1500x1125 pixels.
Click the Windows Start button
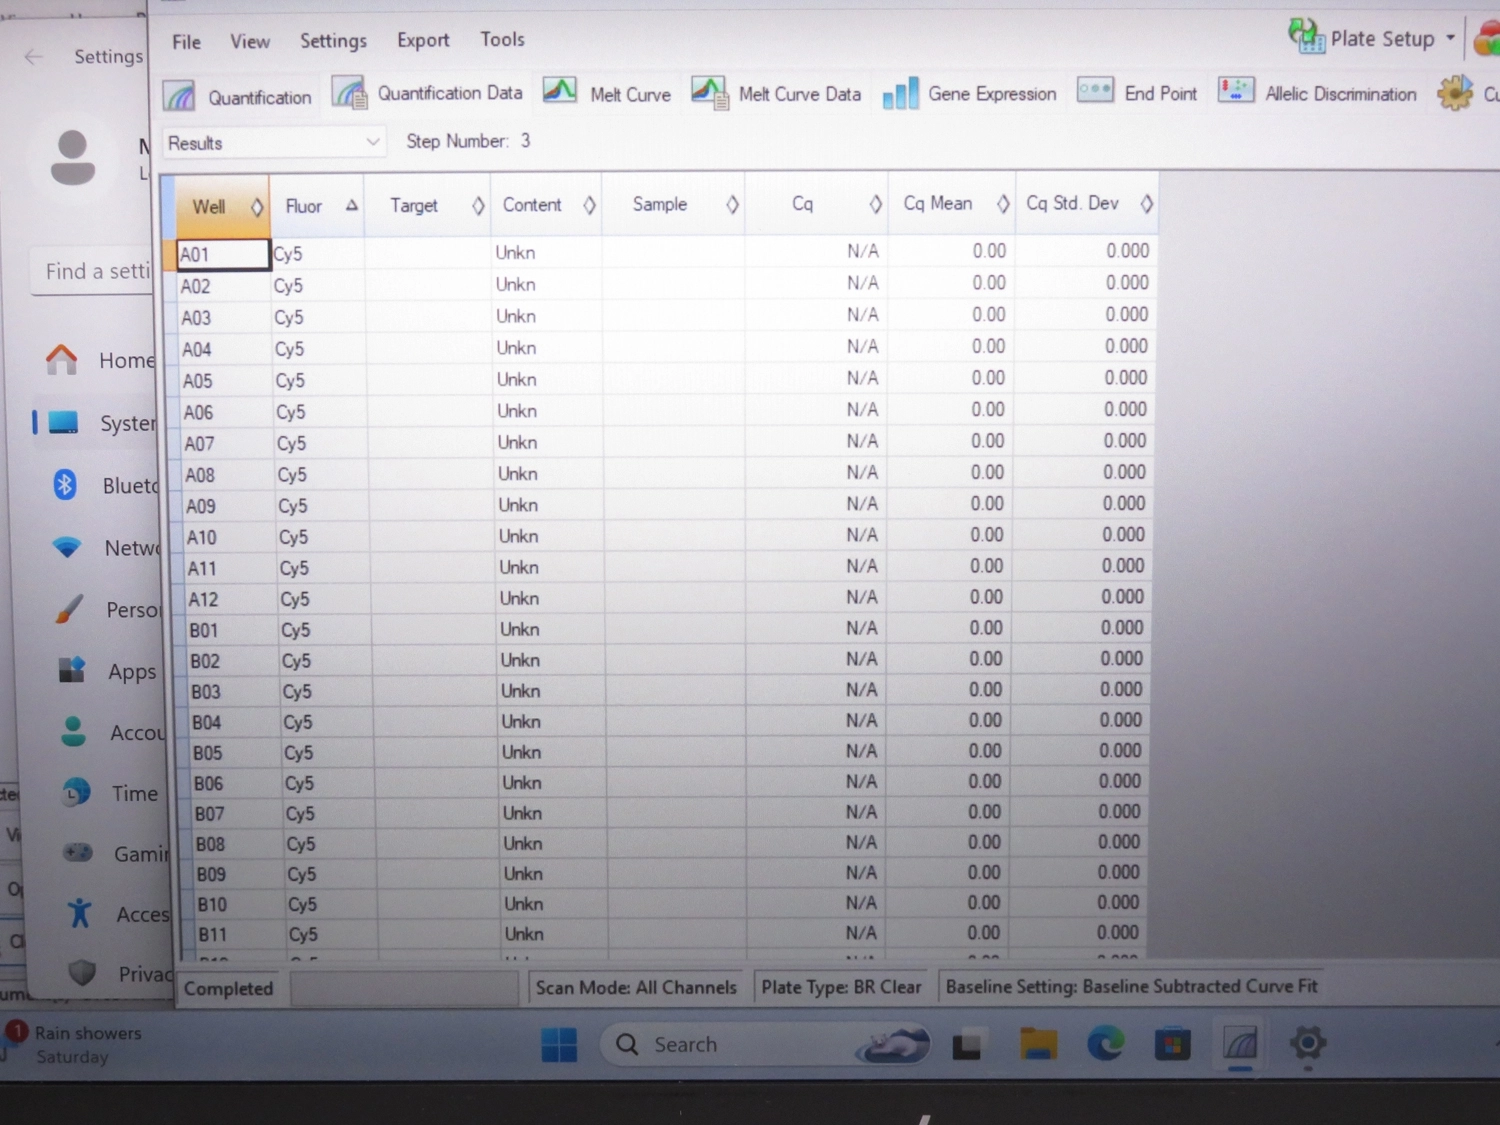tap(559, 1045)
